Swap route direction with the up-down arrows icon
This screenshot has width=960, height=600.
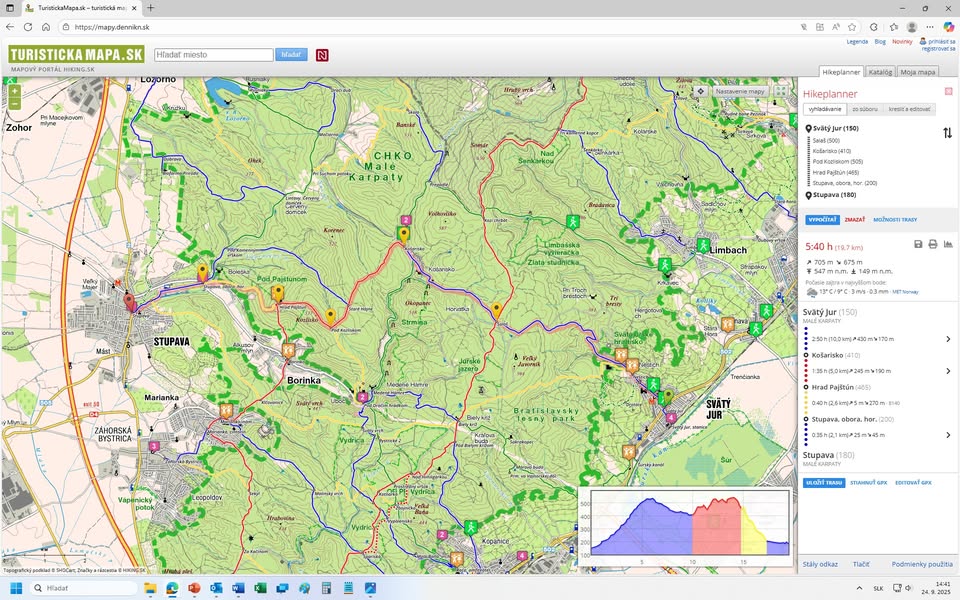click(x=947, y=132)
